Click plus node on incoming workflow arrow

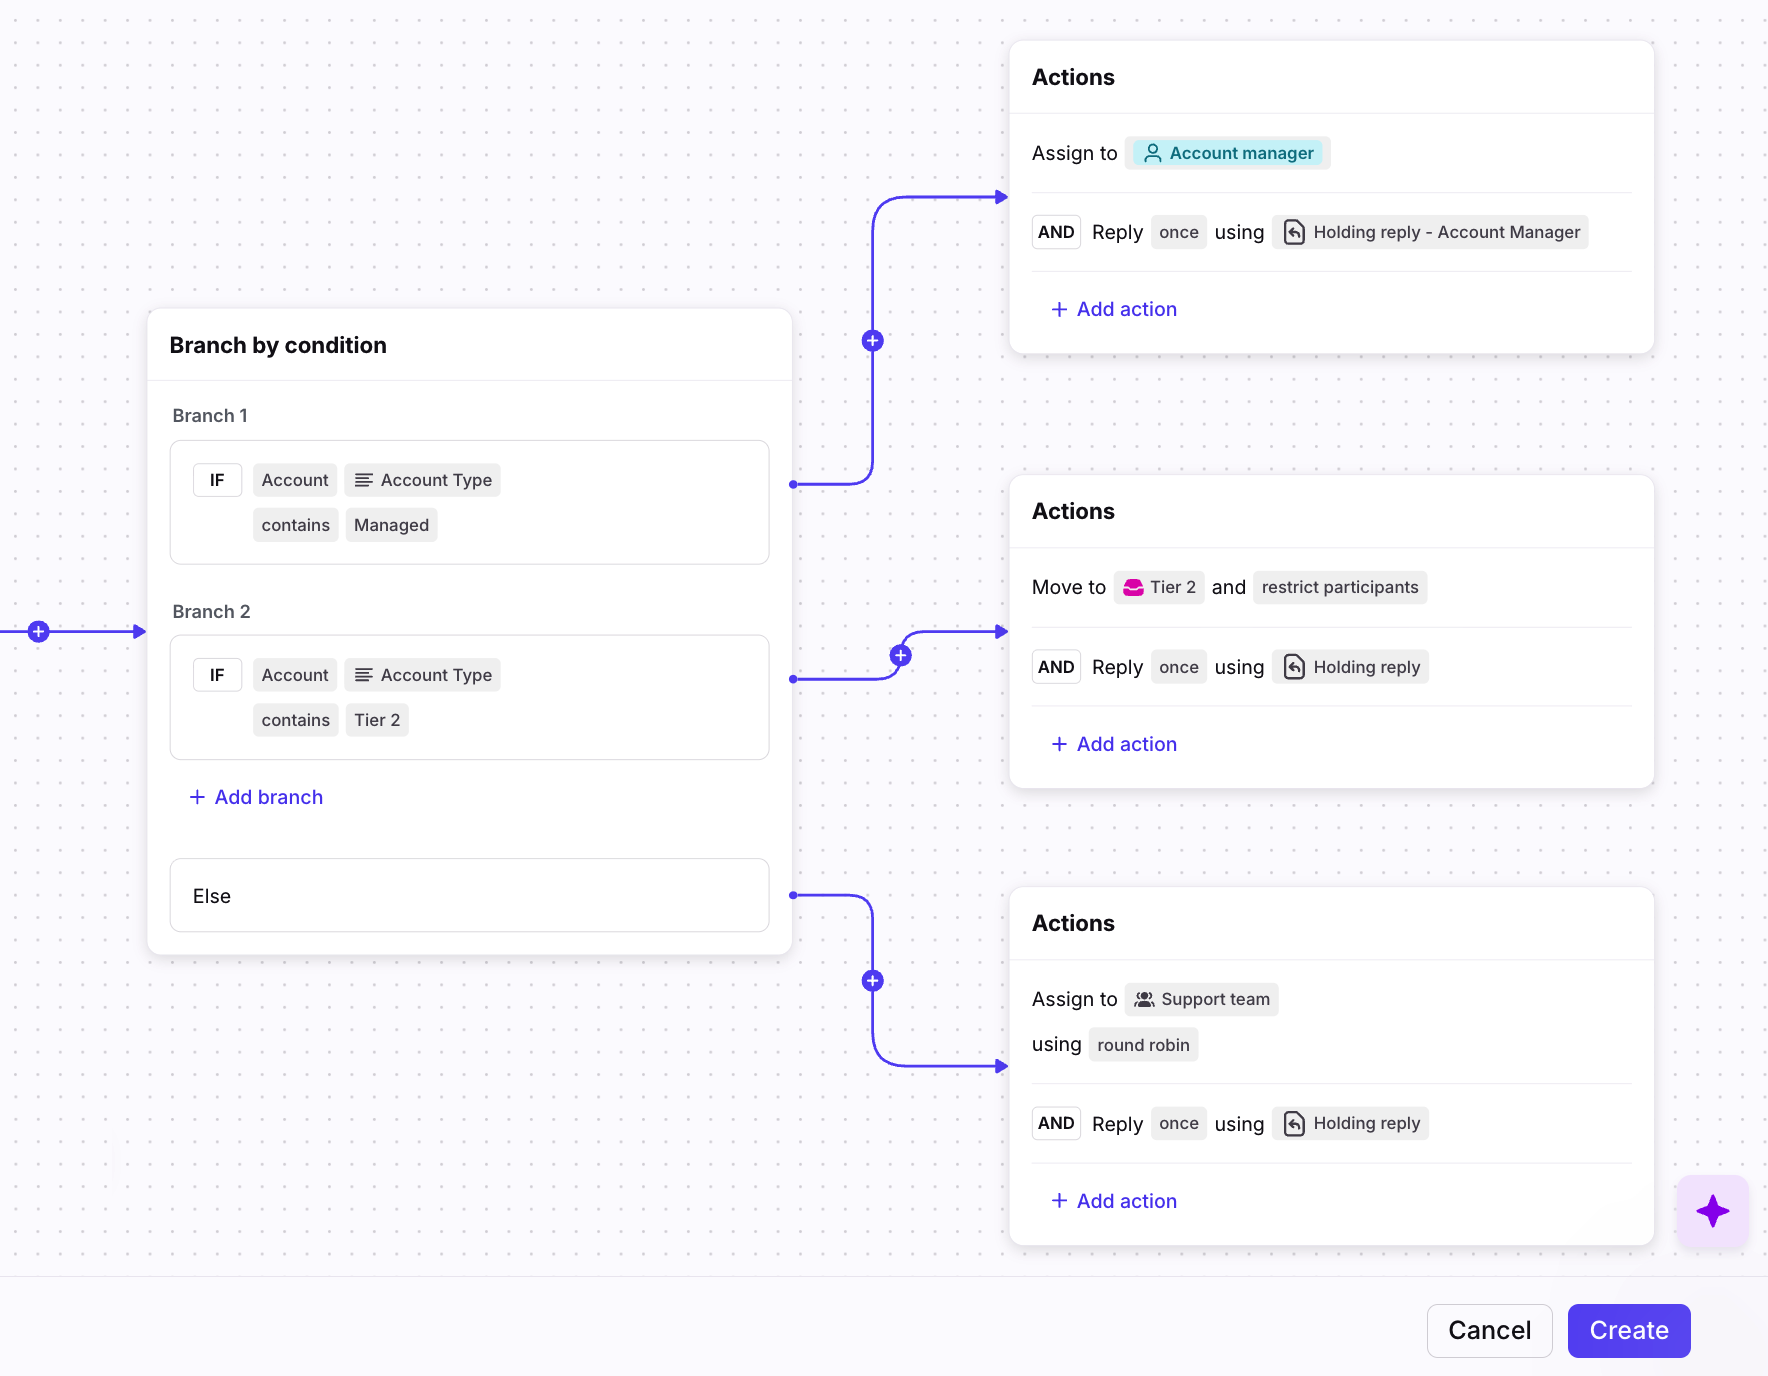[38, 632]
